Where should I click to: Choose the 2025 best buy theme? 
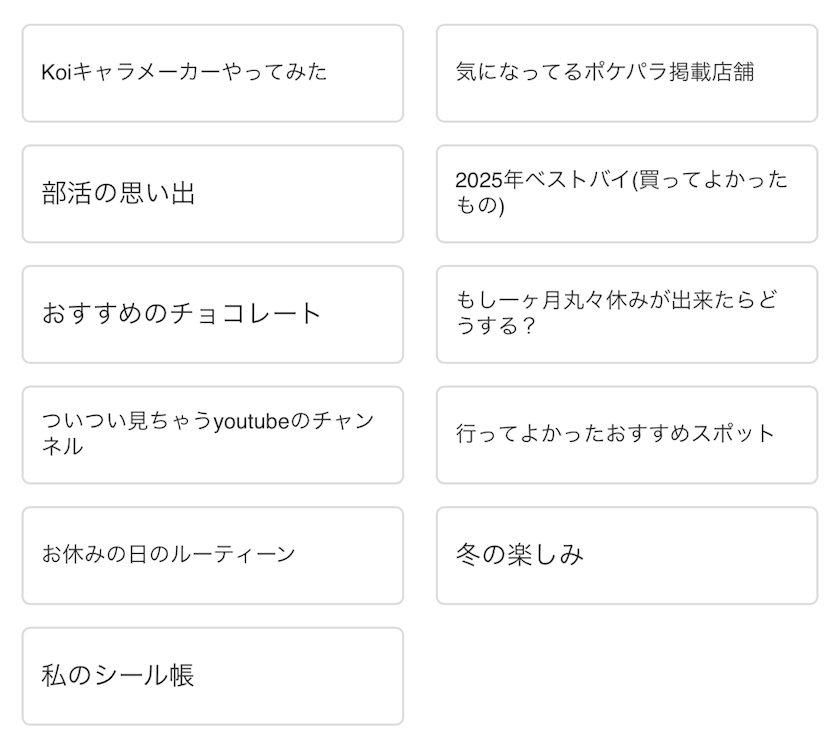click(626, 194)
